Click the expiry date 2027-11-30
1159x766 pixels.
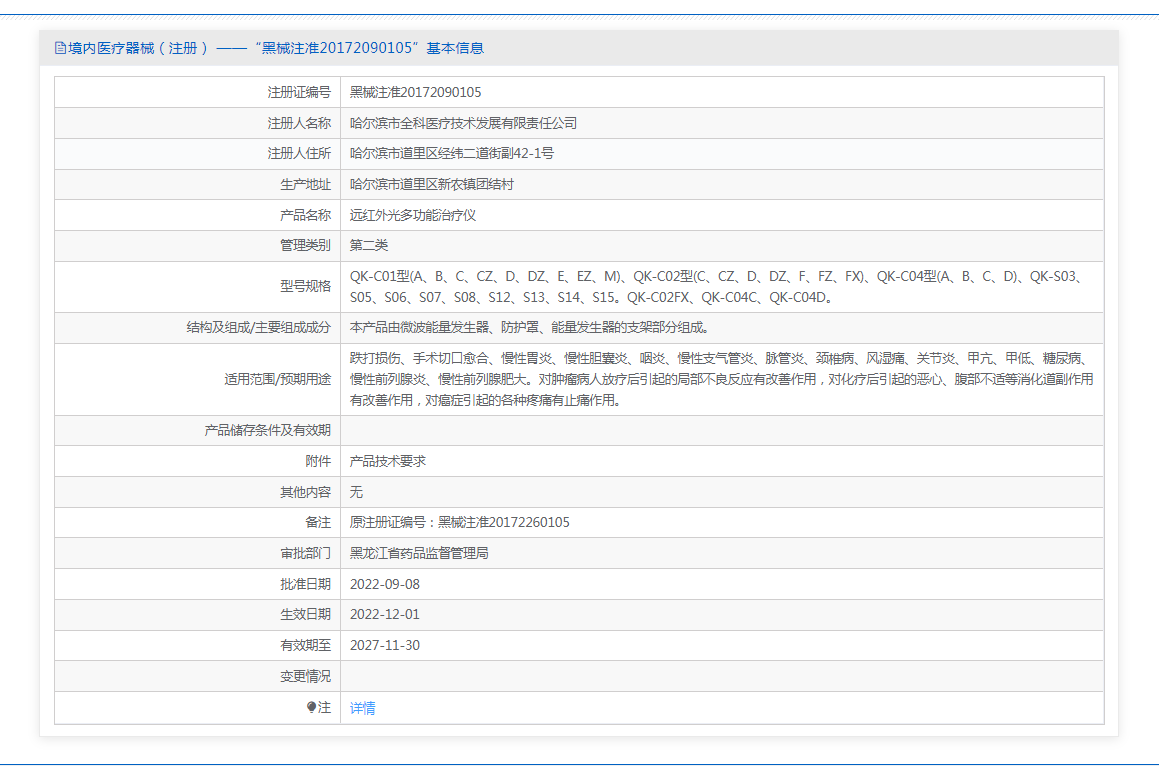pyautogui.click(x=384, y=646)
